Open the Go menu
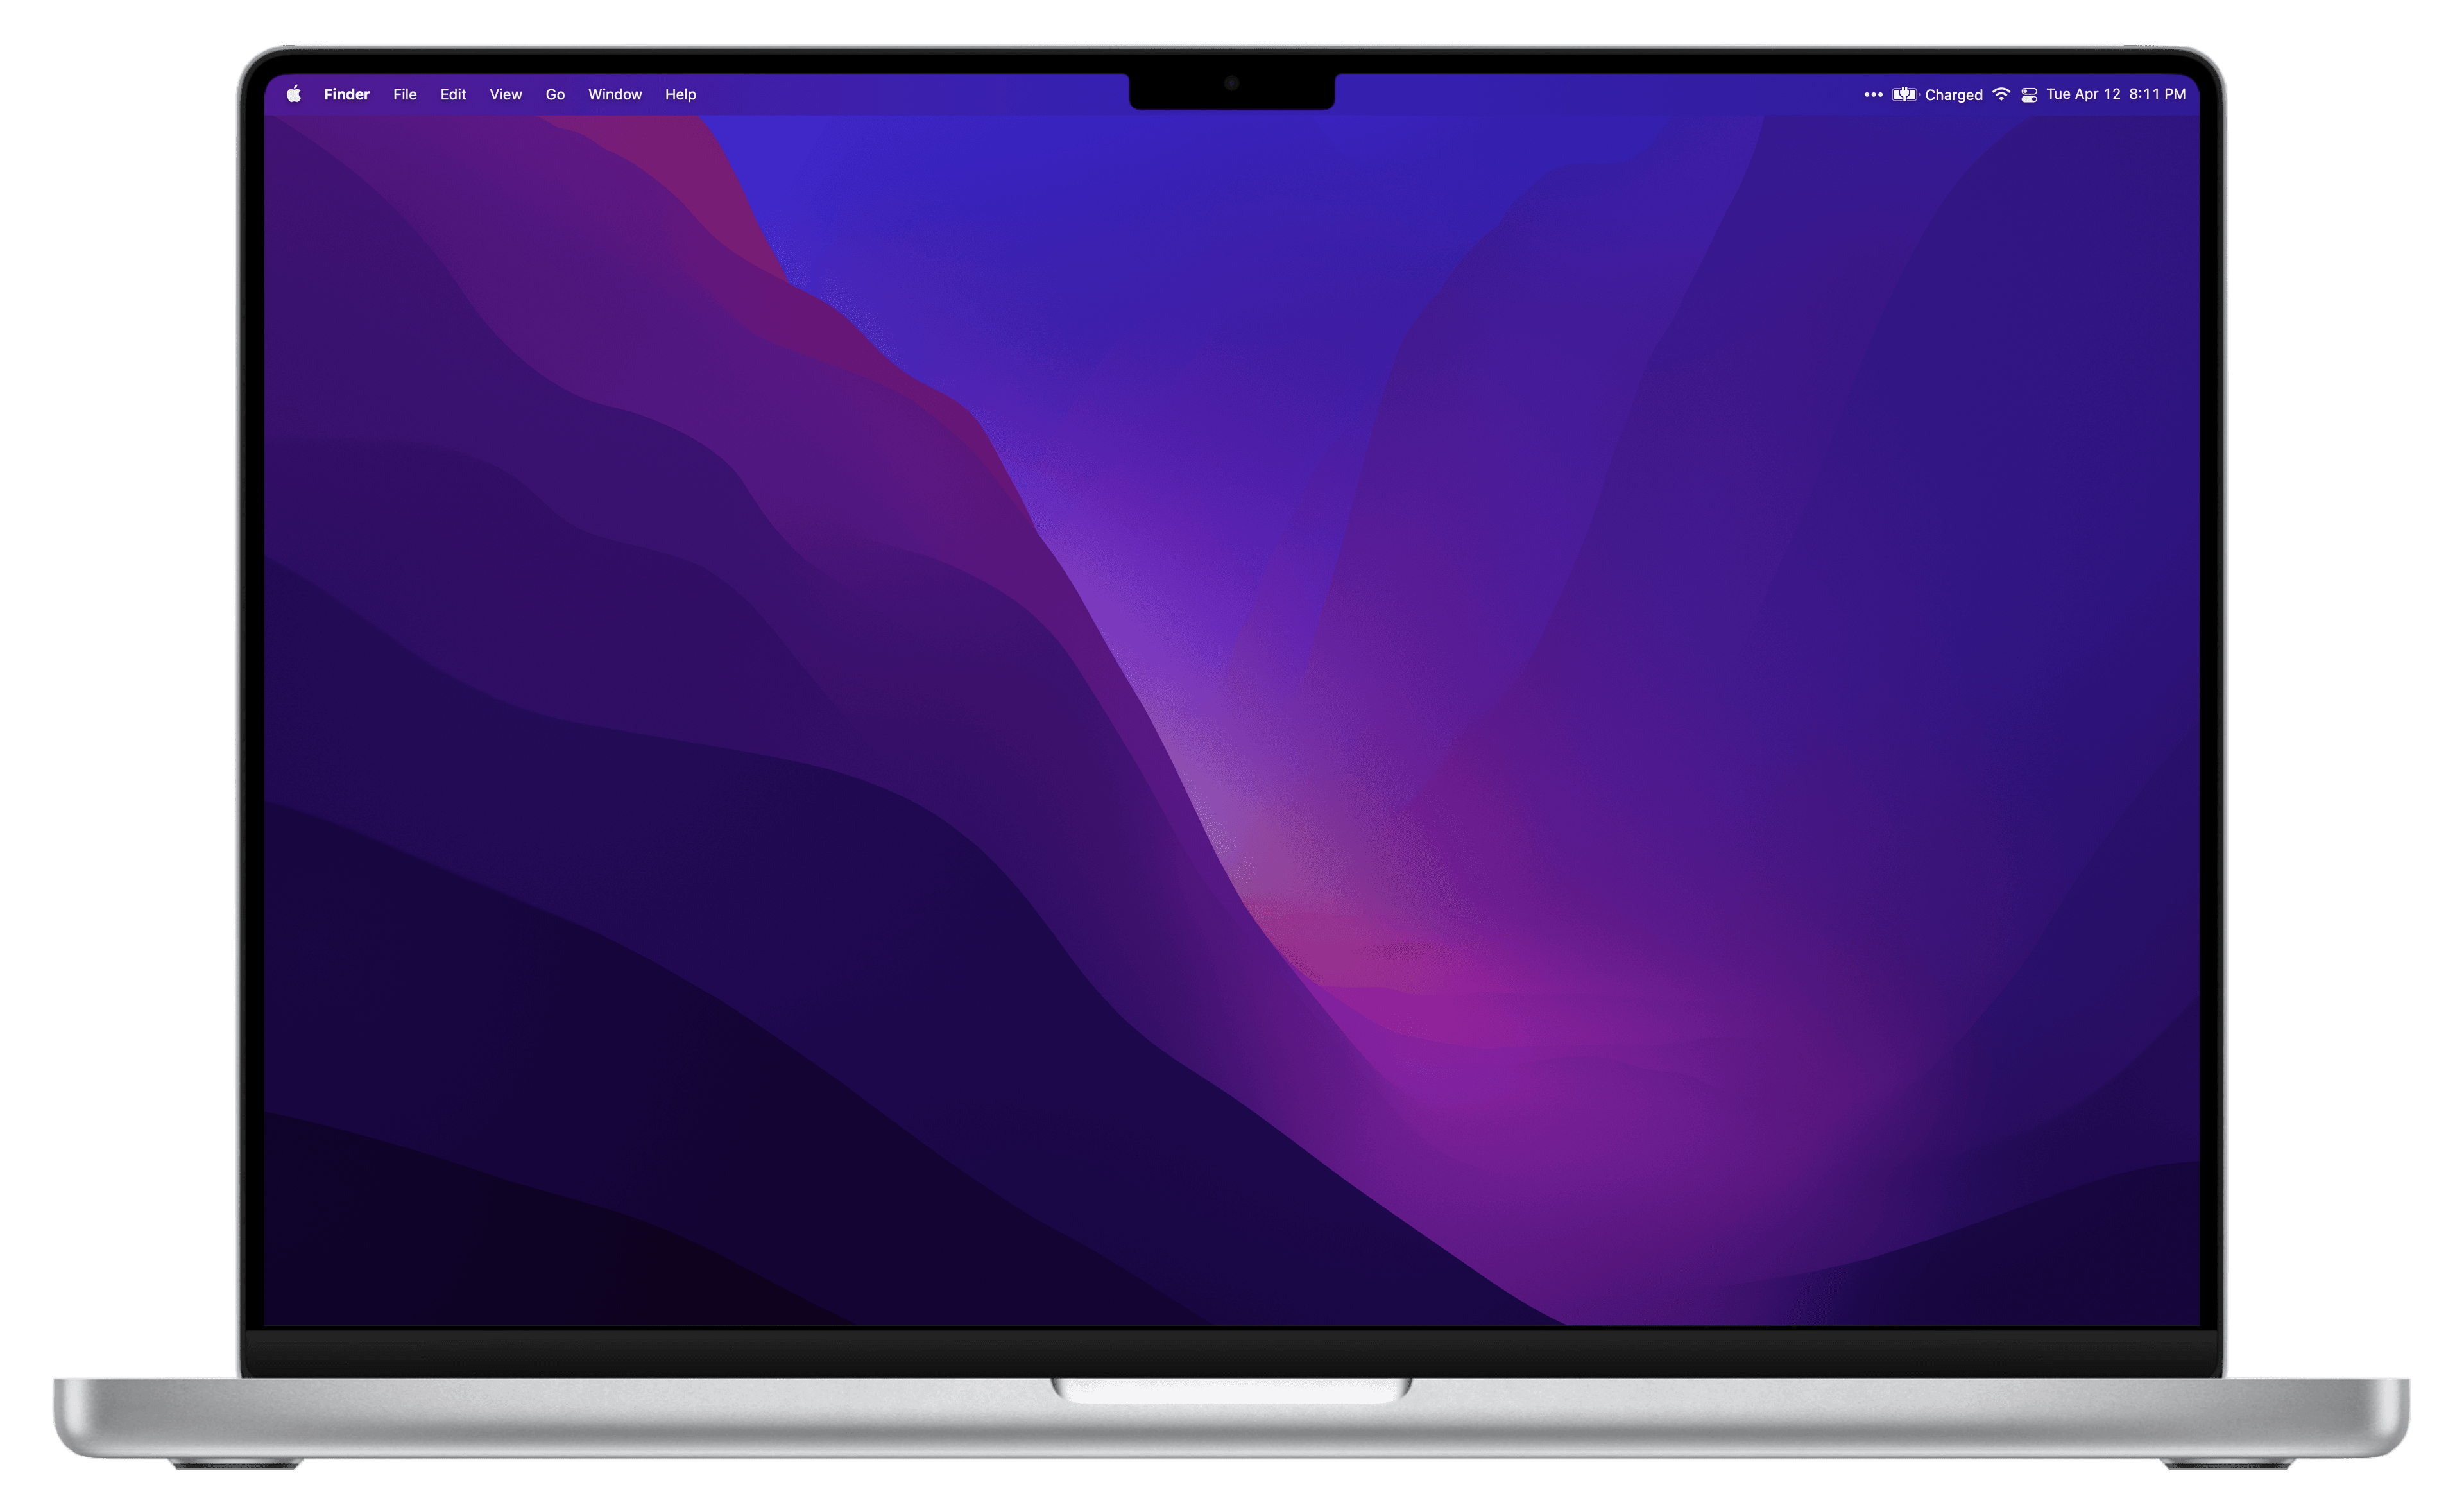The image size is (2464, 1512). 555,94
